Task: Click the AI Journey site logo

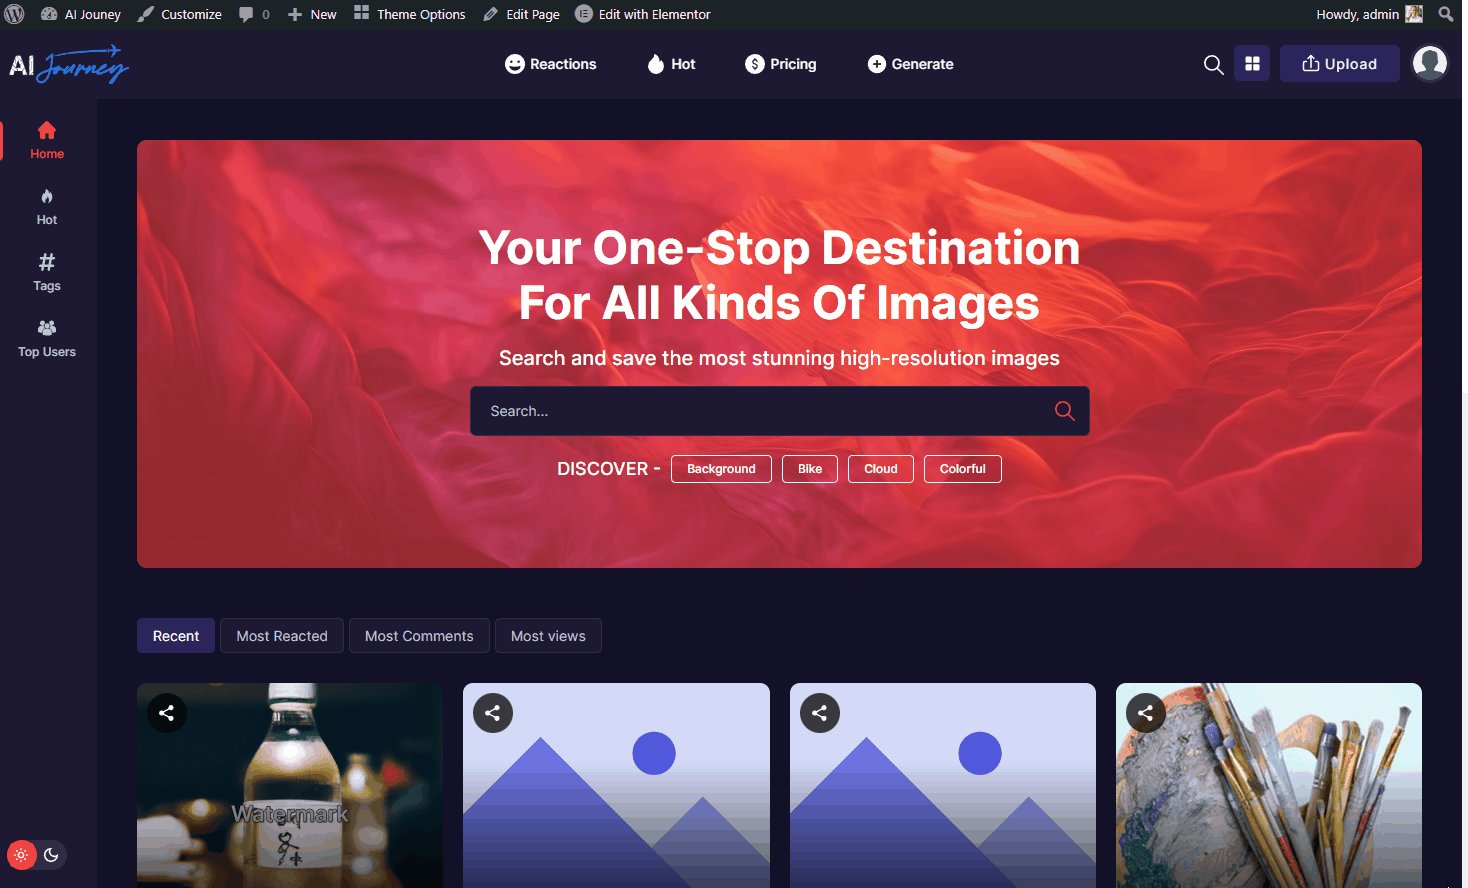Action: (x=69, y=64)
